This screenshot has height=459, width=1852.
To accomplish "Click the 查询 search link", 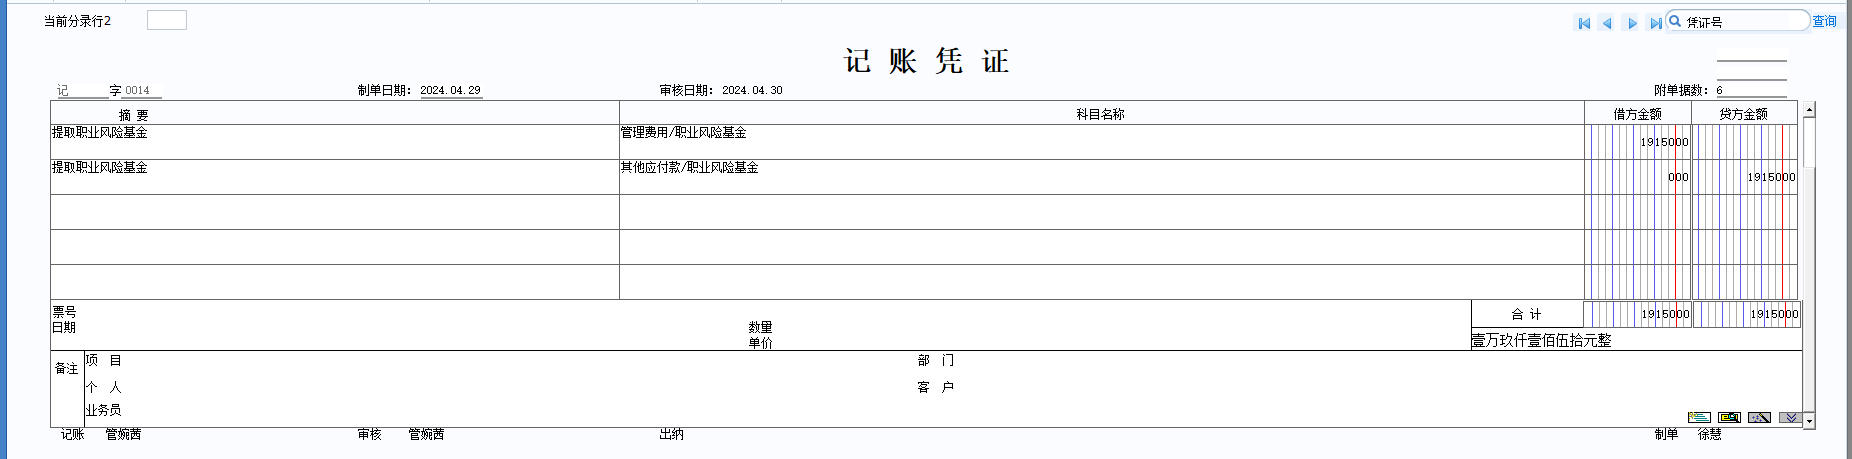I will click(1824, 21).
